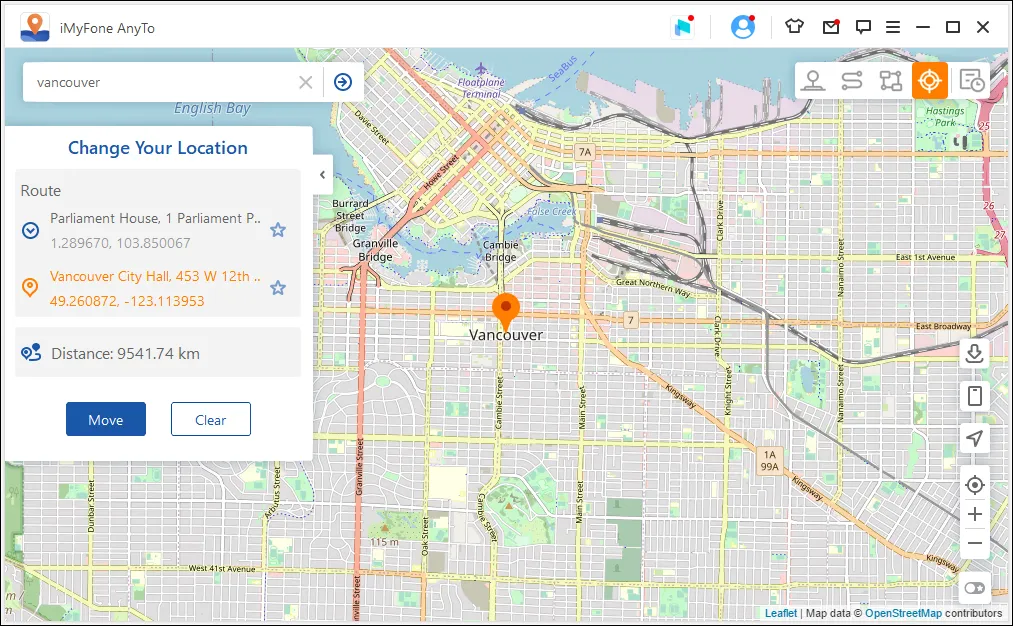Collapse the Change Your Location panel
The width and height of the screenshot is (1013, 626).
coord(322,175)
